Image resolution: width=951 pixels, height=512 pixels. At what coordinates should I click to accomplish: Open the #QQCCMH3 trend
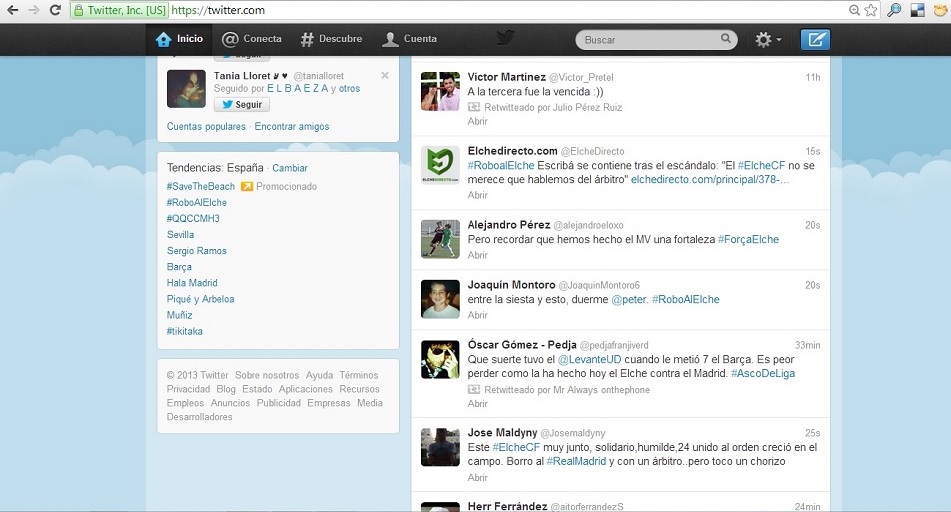click(193, 218)
